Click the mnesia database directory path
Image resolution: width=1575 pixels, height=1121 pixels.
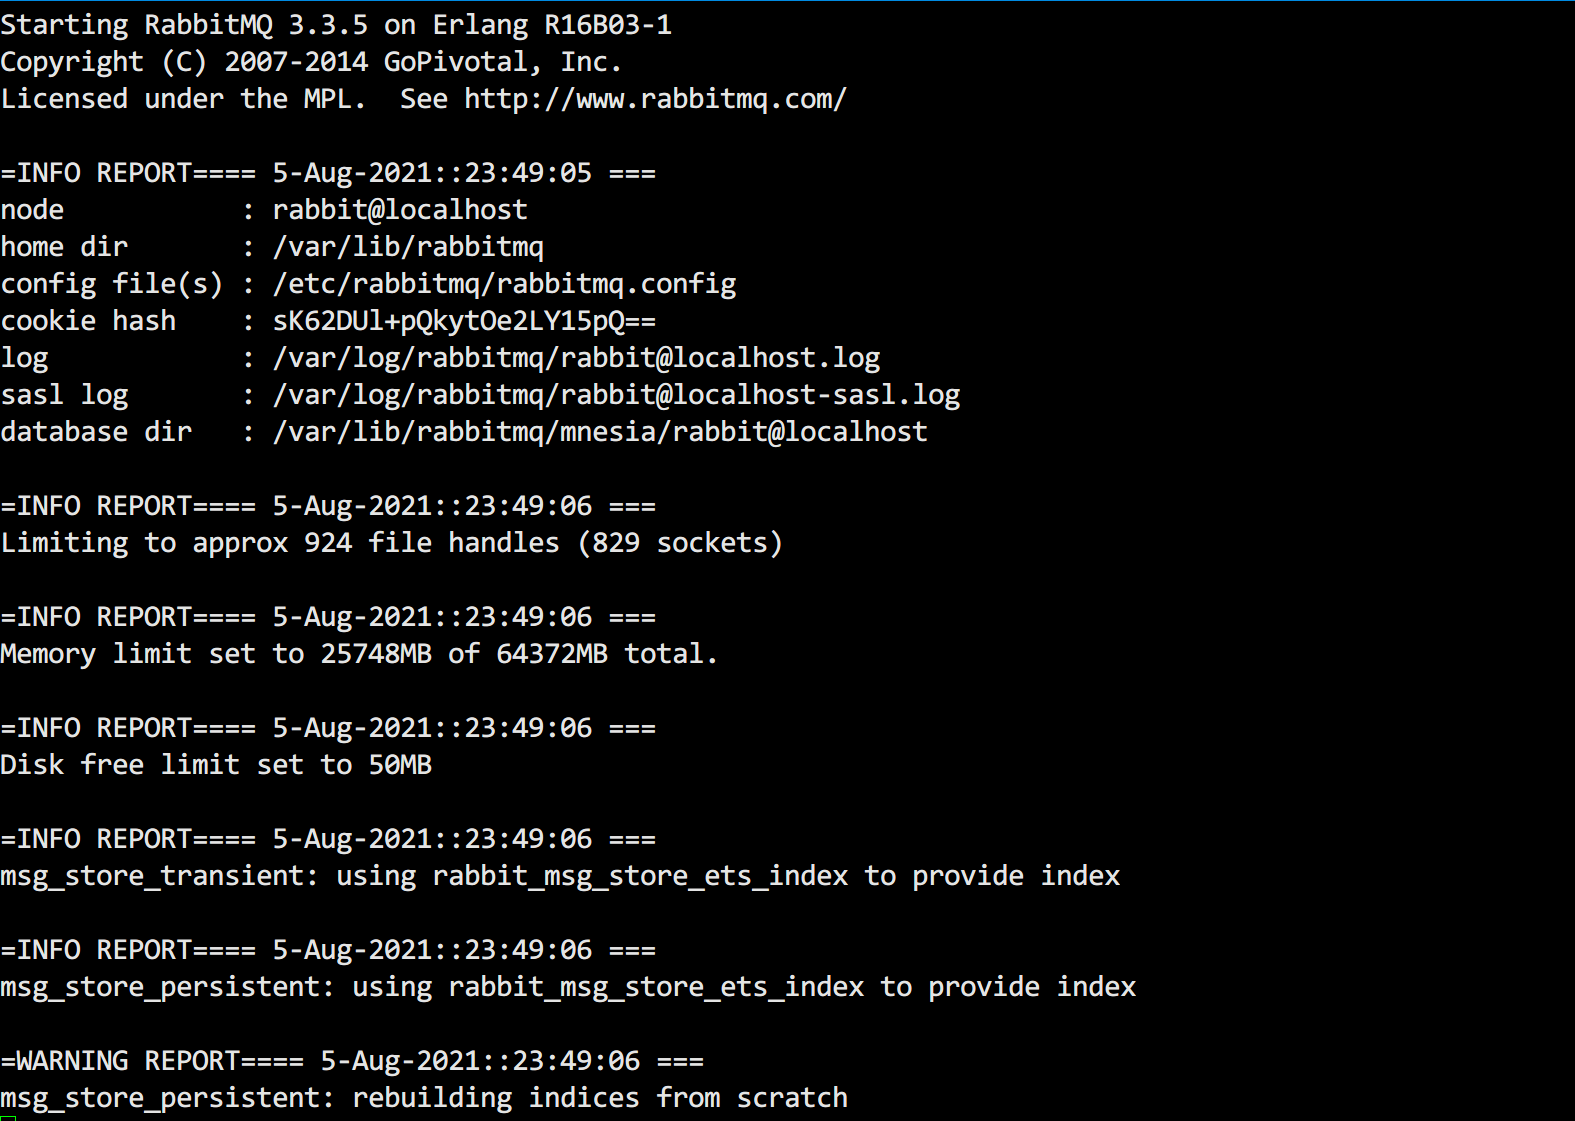[x=600, y=432]
